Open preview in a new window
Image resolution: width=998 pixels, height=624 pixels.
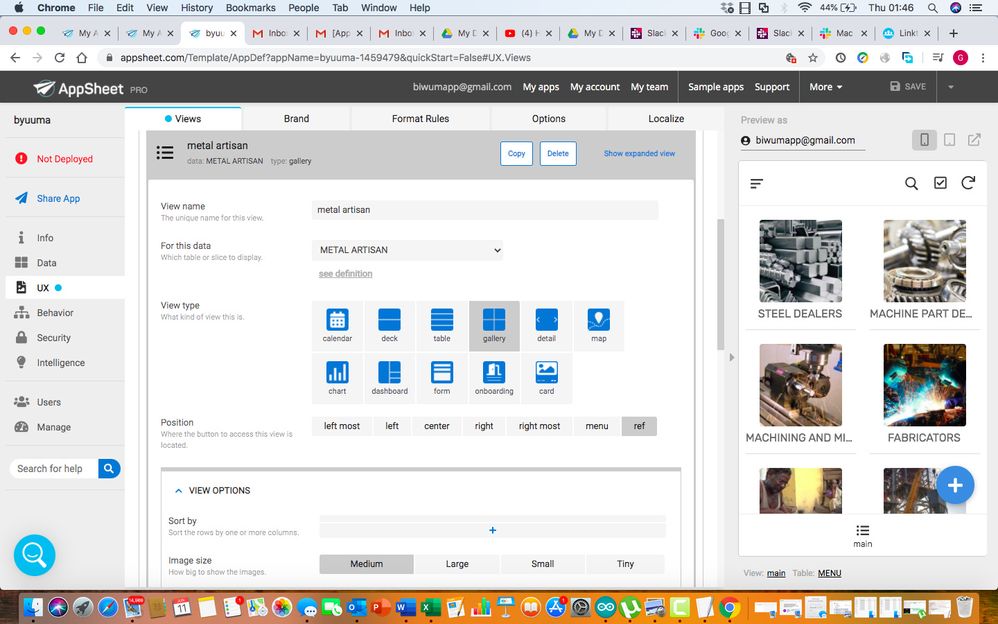(974, 140)
